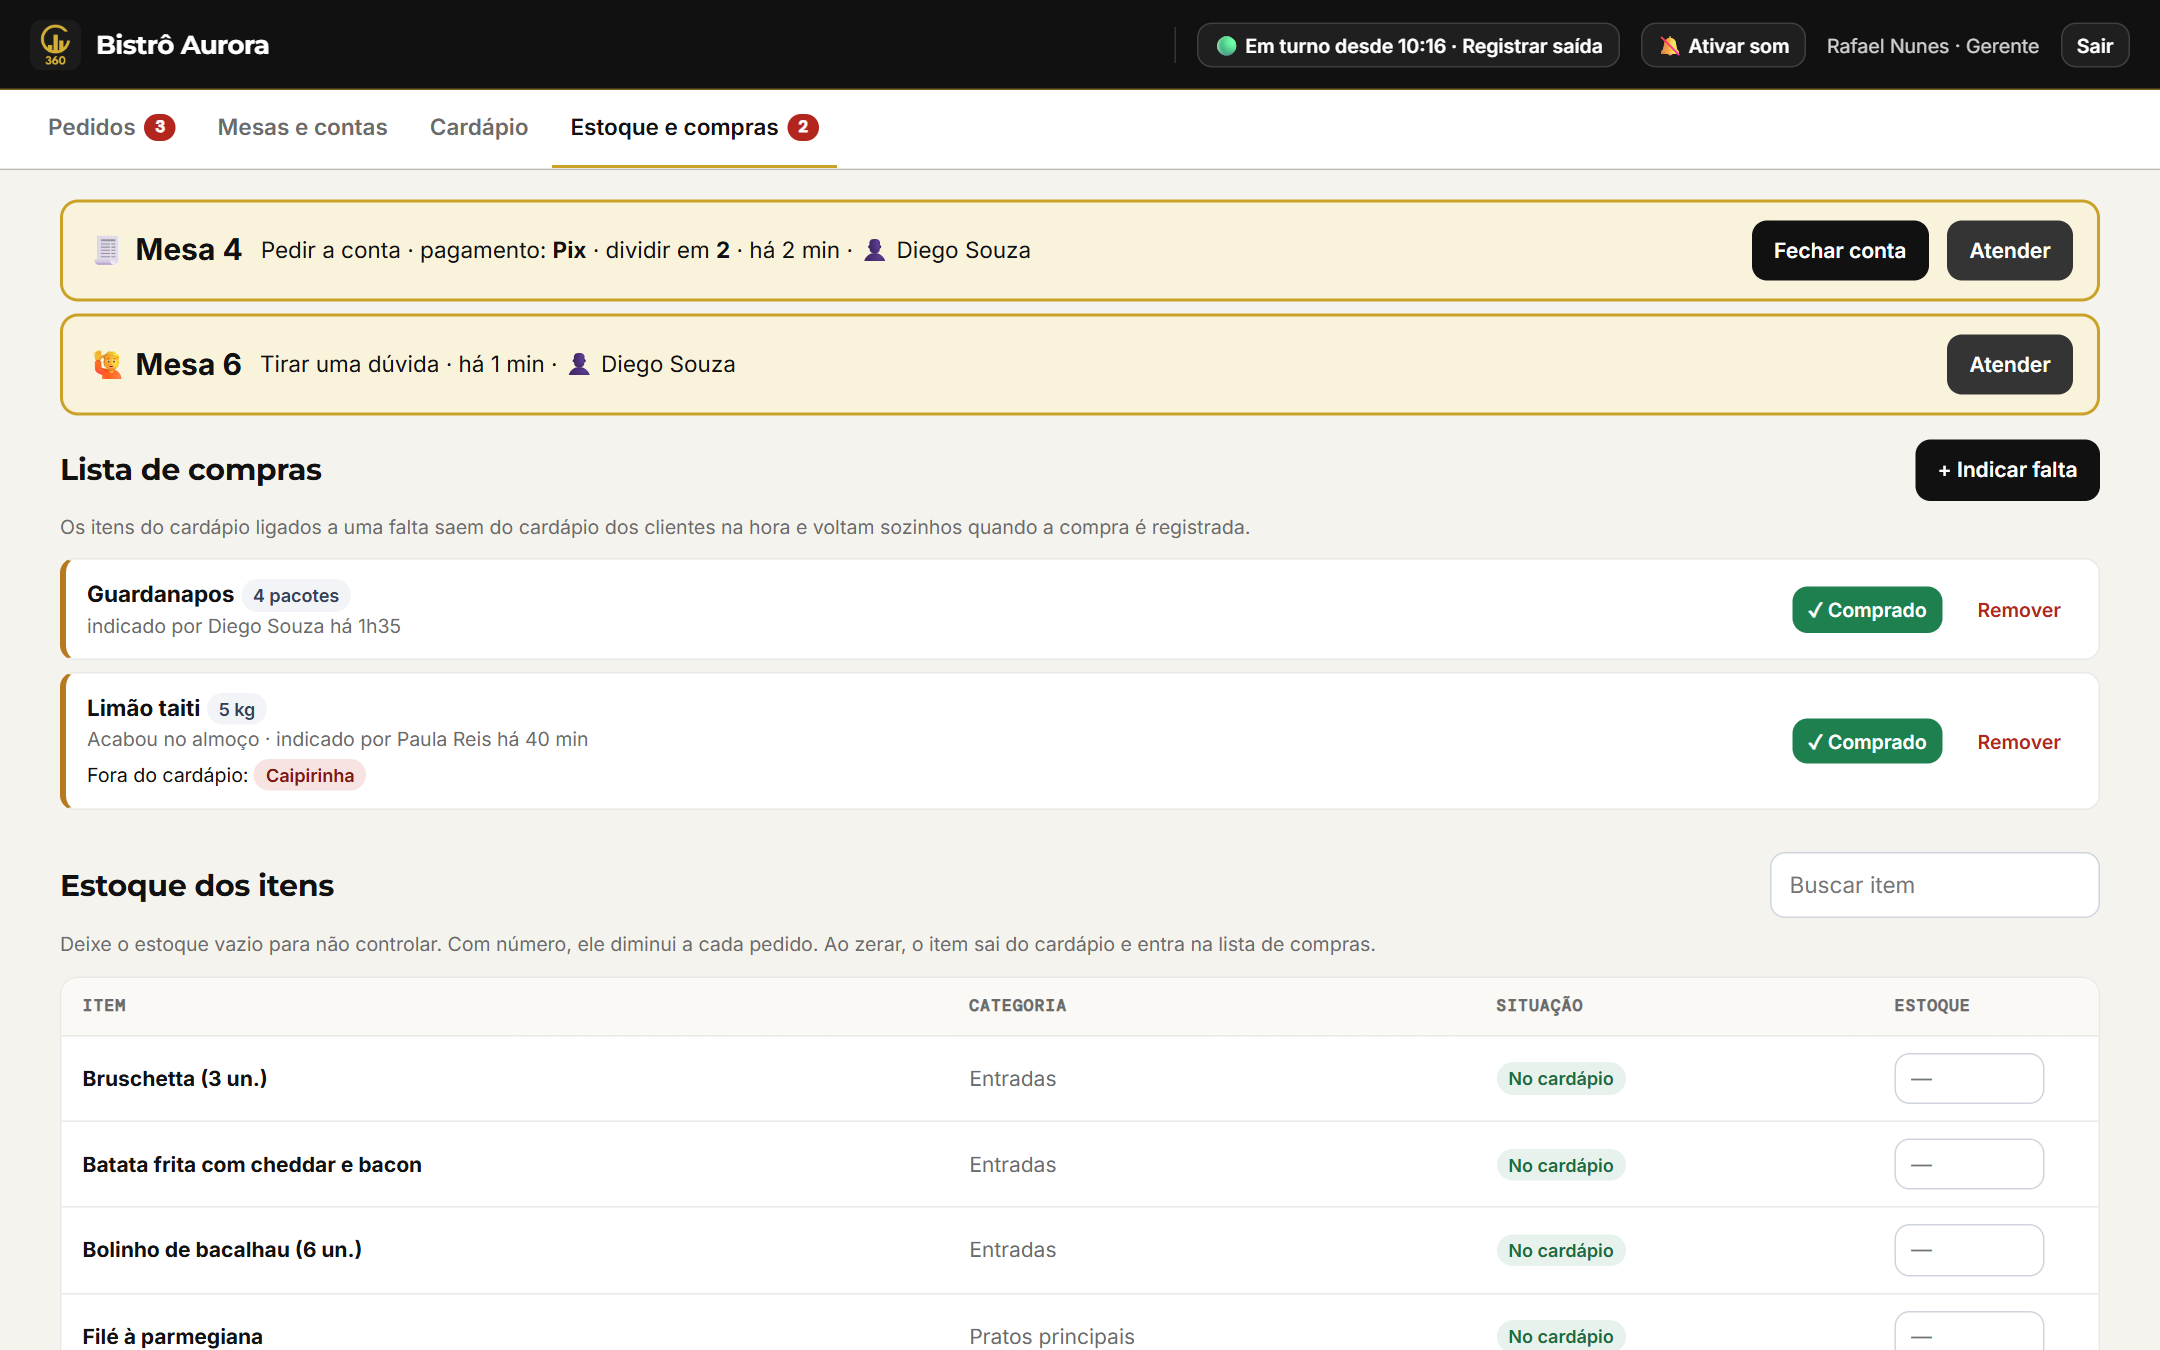Image resolution: width=2160 pixels, height=1350 pixels.
Task: Click the person icon next to Diego Souza on Mesa 6
Action: pos(579,364)
